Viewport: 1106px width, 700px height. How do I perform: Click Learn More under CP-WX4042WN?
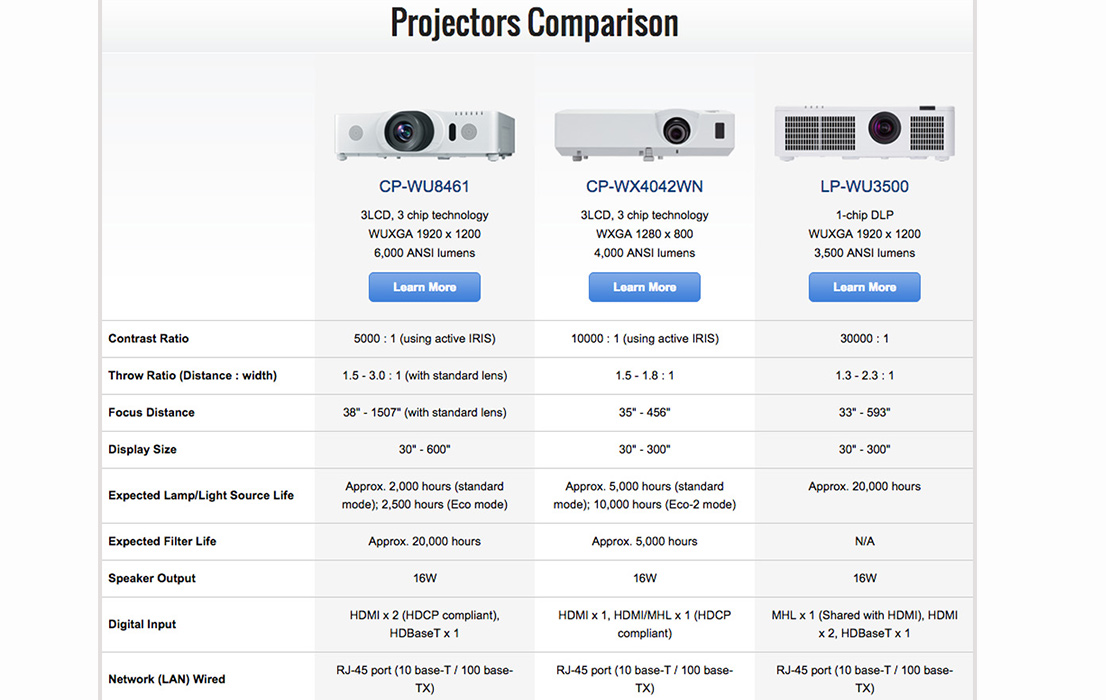coord(645,287)
